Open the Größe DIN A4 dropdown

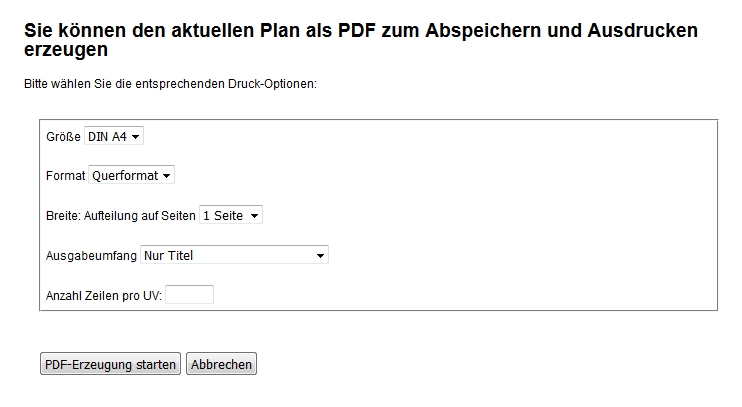(x=114, y=136)
